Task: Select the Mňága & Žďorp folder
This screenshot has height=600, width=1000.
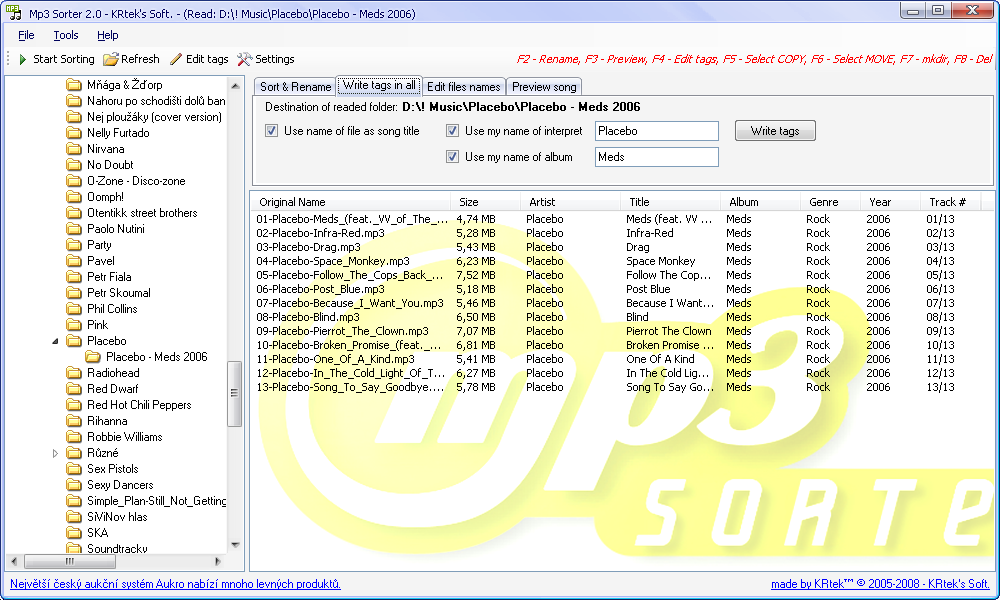Action: tap(124, 85)
